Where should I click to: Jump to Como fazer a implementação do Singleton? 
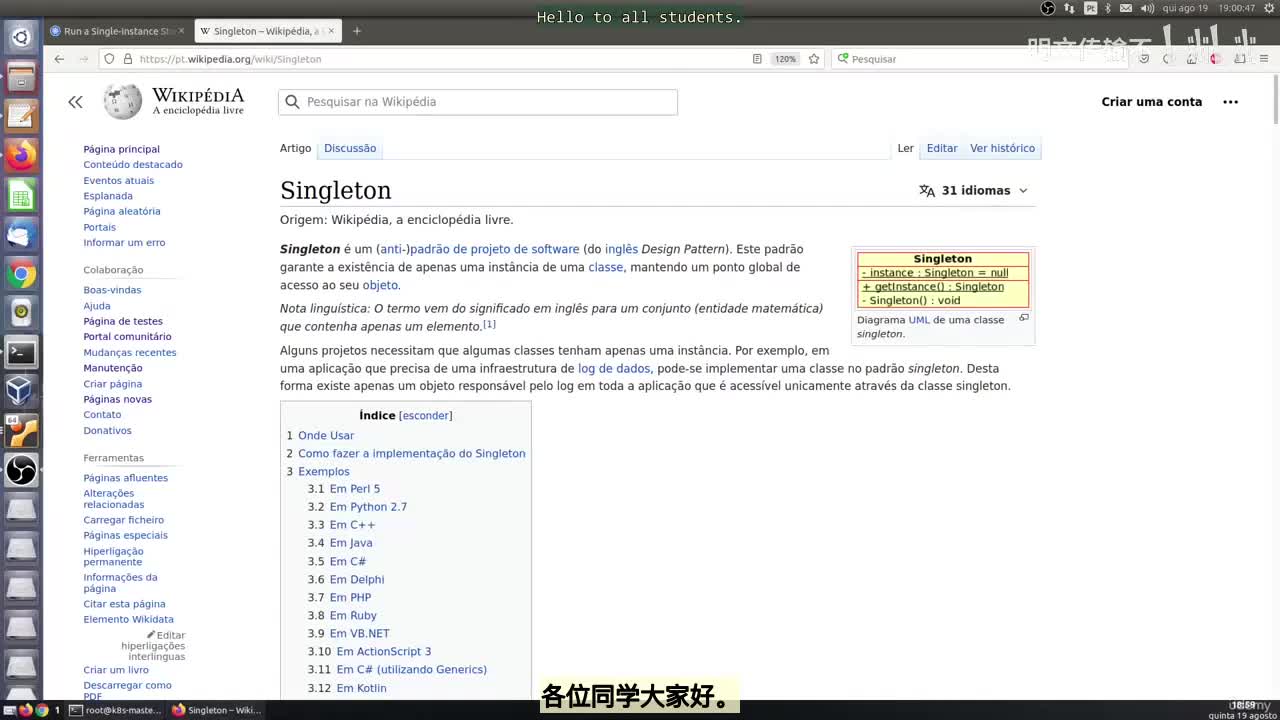tap(411, 454)
